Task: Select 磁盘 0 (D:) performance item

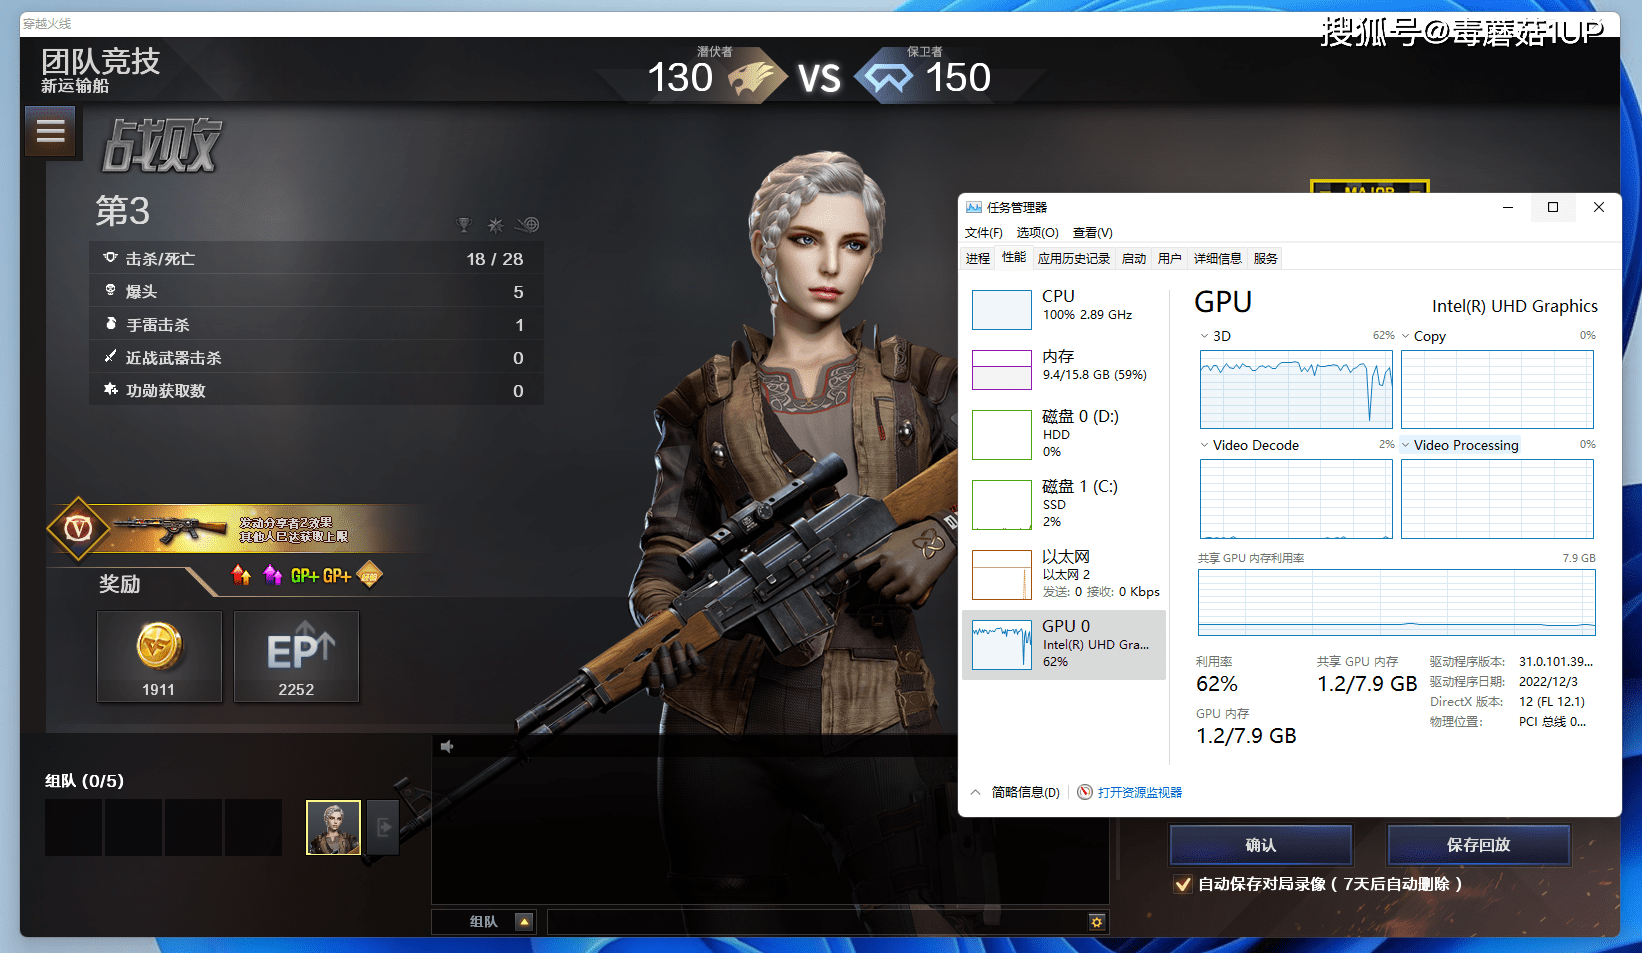Action: pos(1064,434)
